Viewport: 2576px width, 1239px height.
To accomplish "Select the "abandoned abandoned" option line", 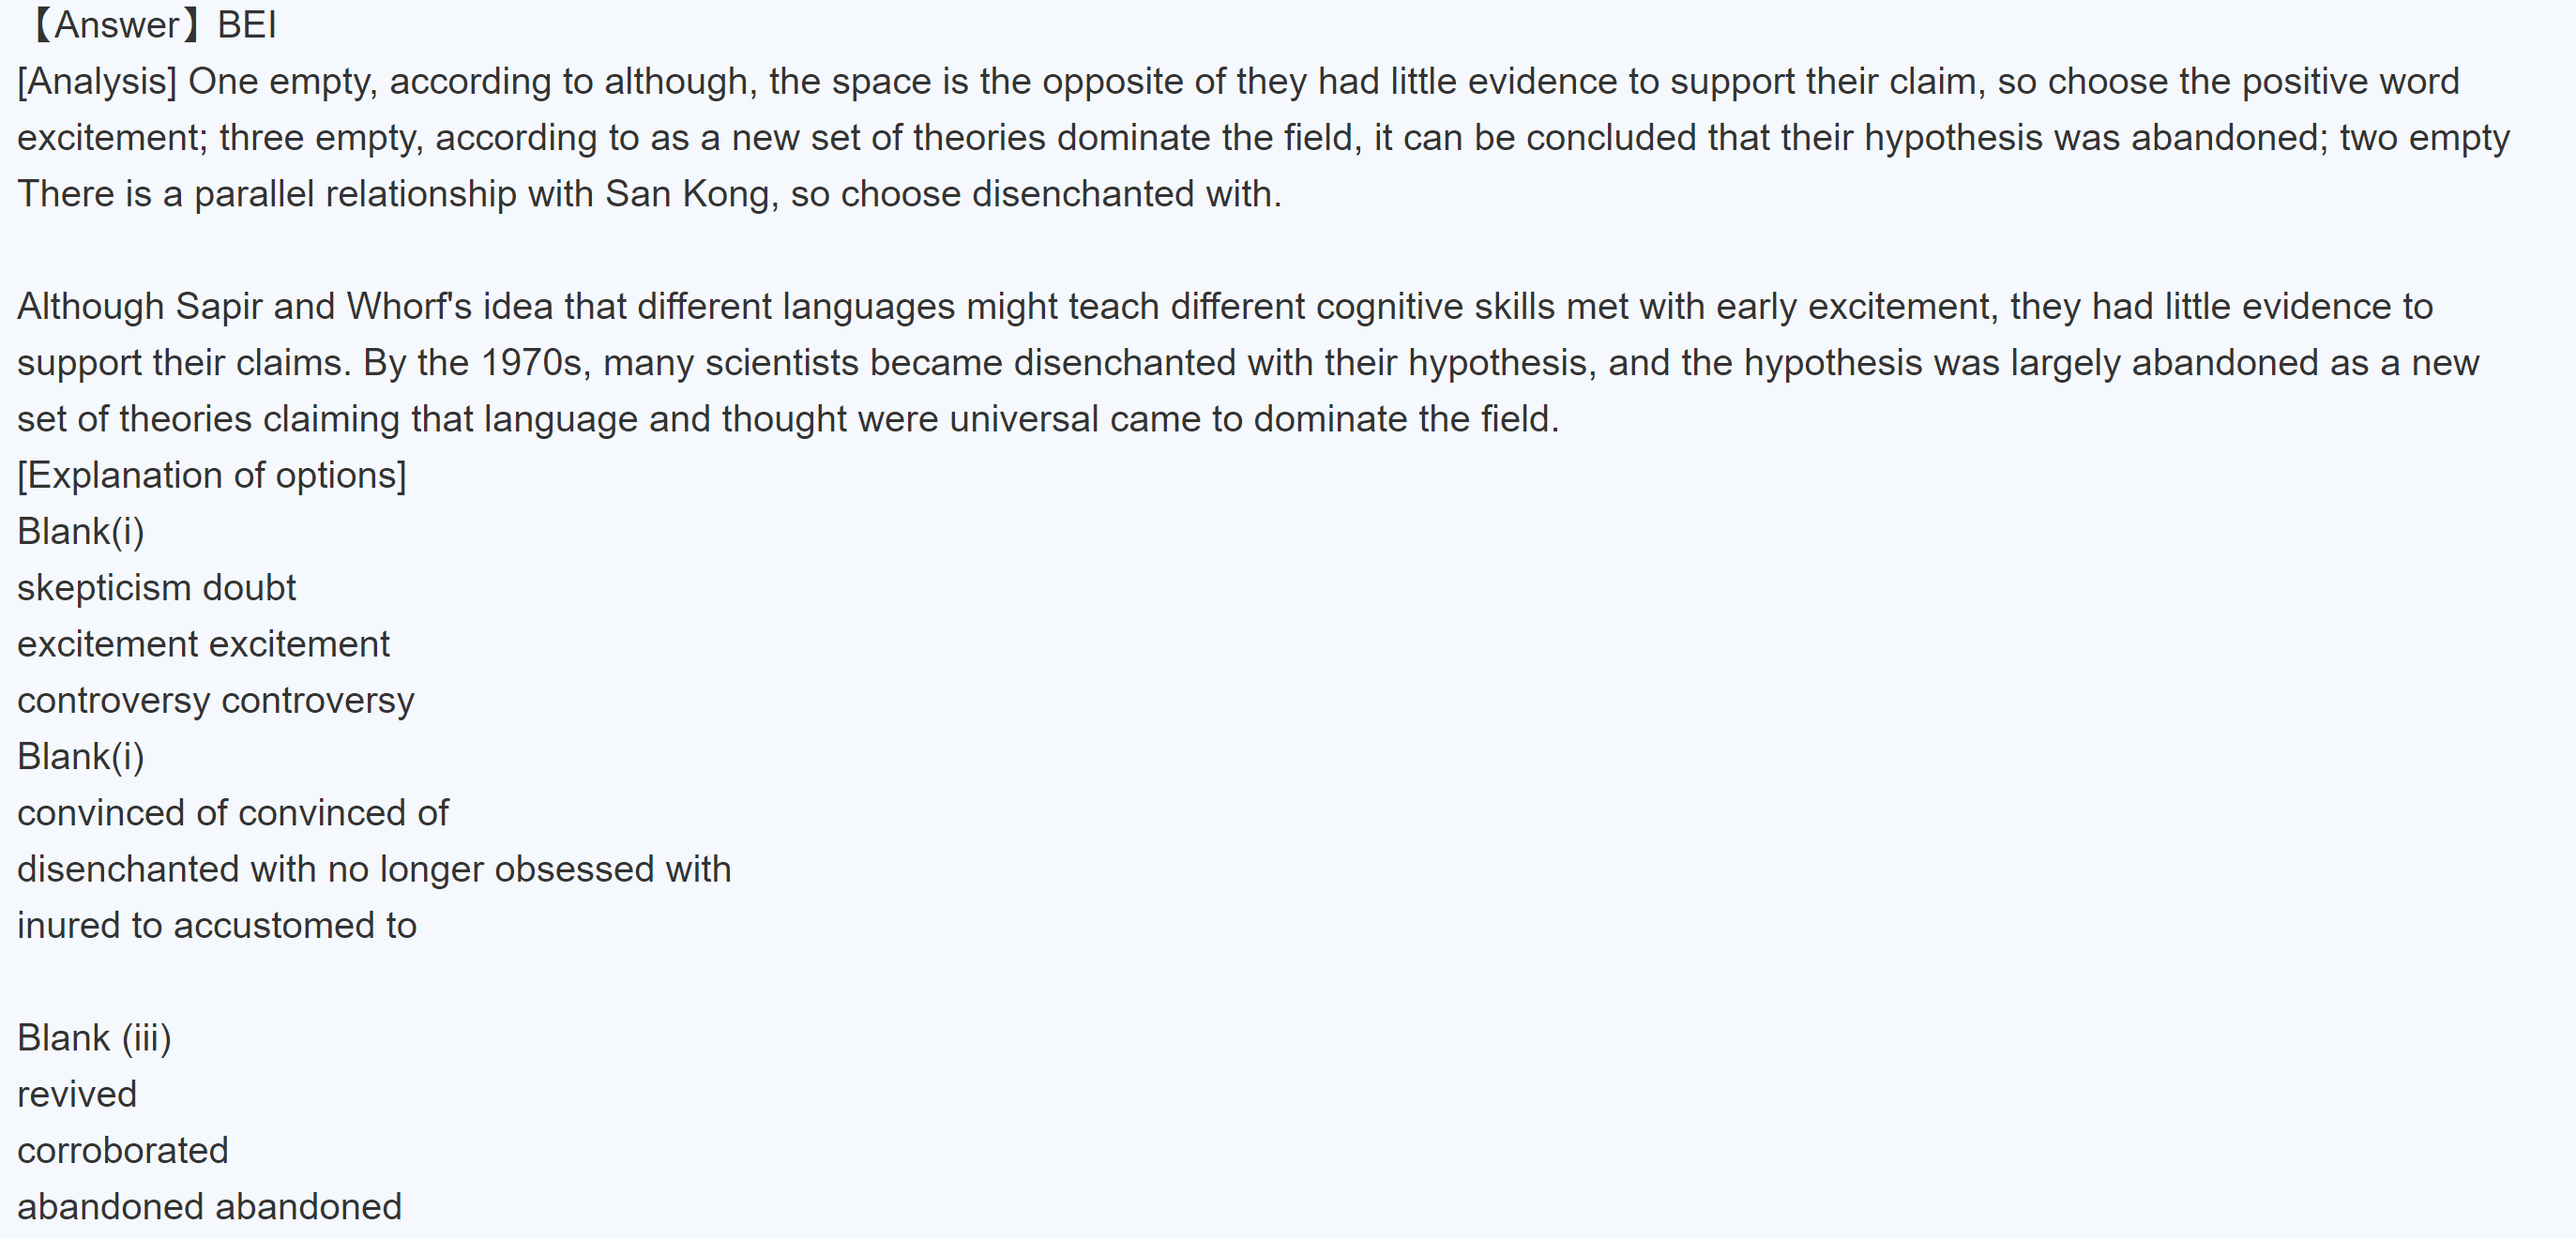I will 209,1207.
